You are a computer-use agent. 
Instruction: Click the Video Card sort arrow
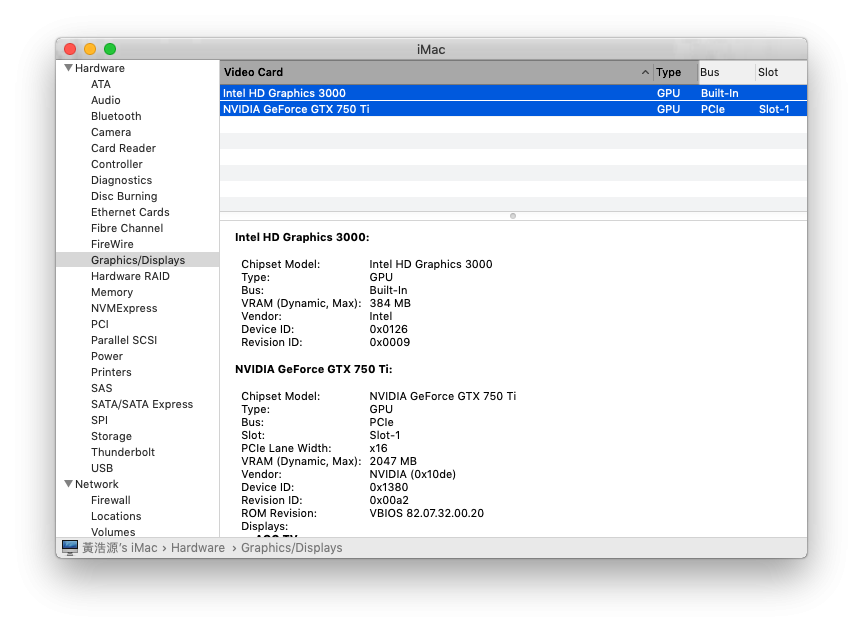tap(645, 72)
